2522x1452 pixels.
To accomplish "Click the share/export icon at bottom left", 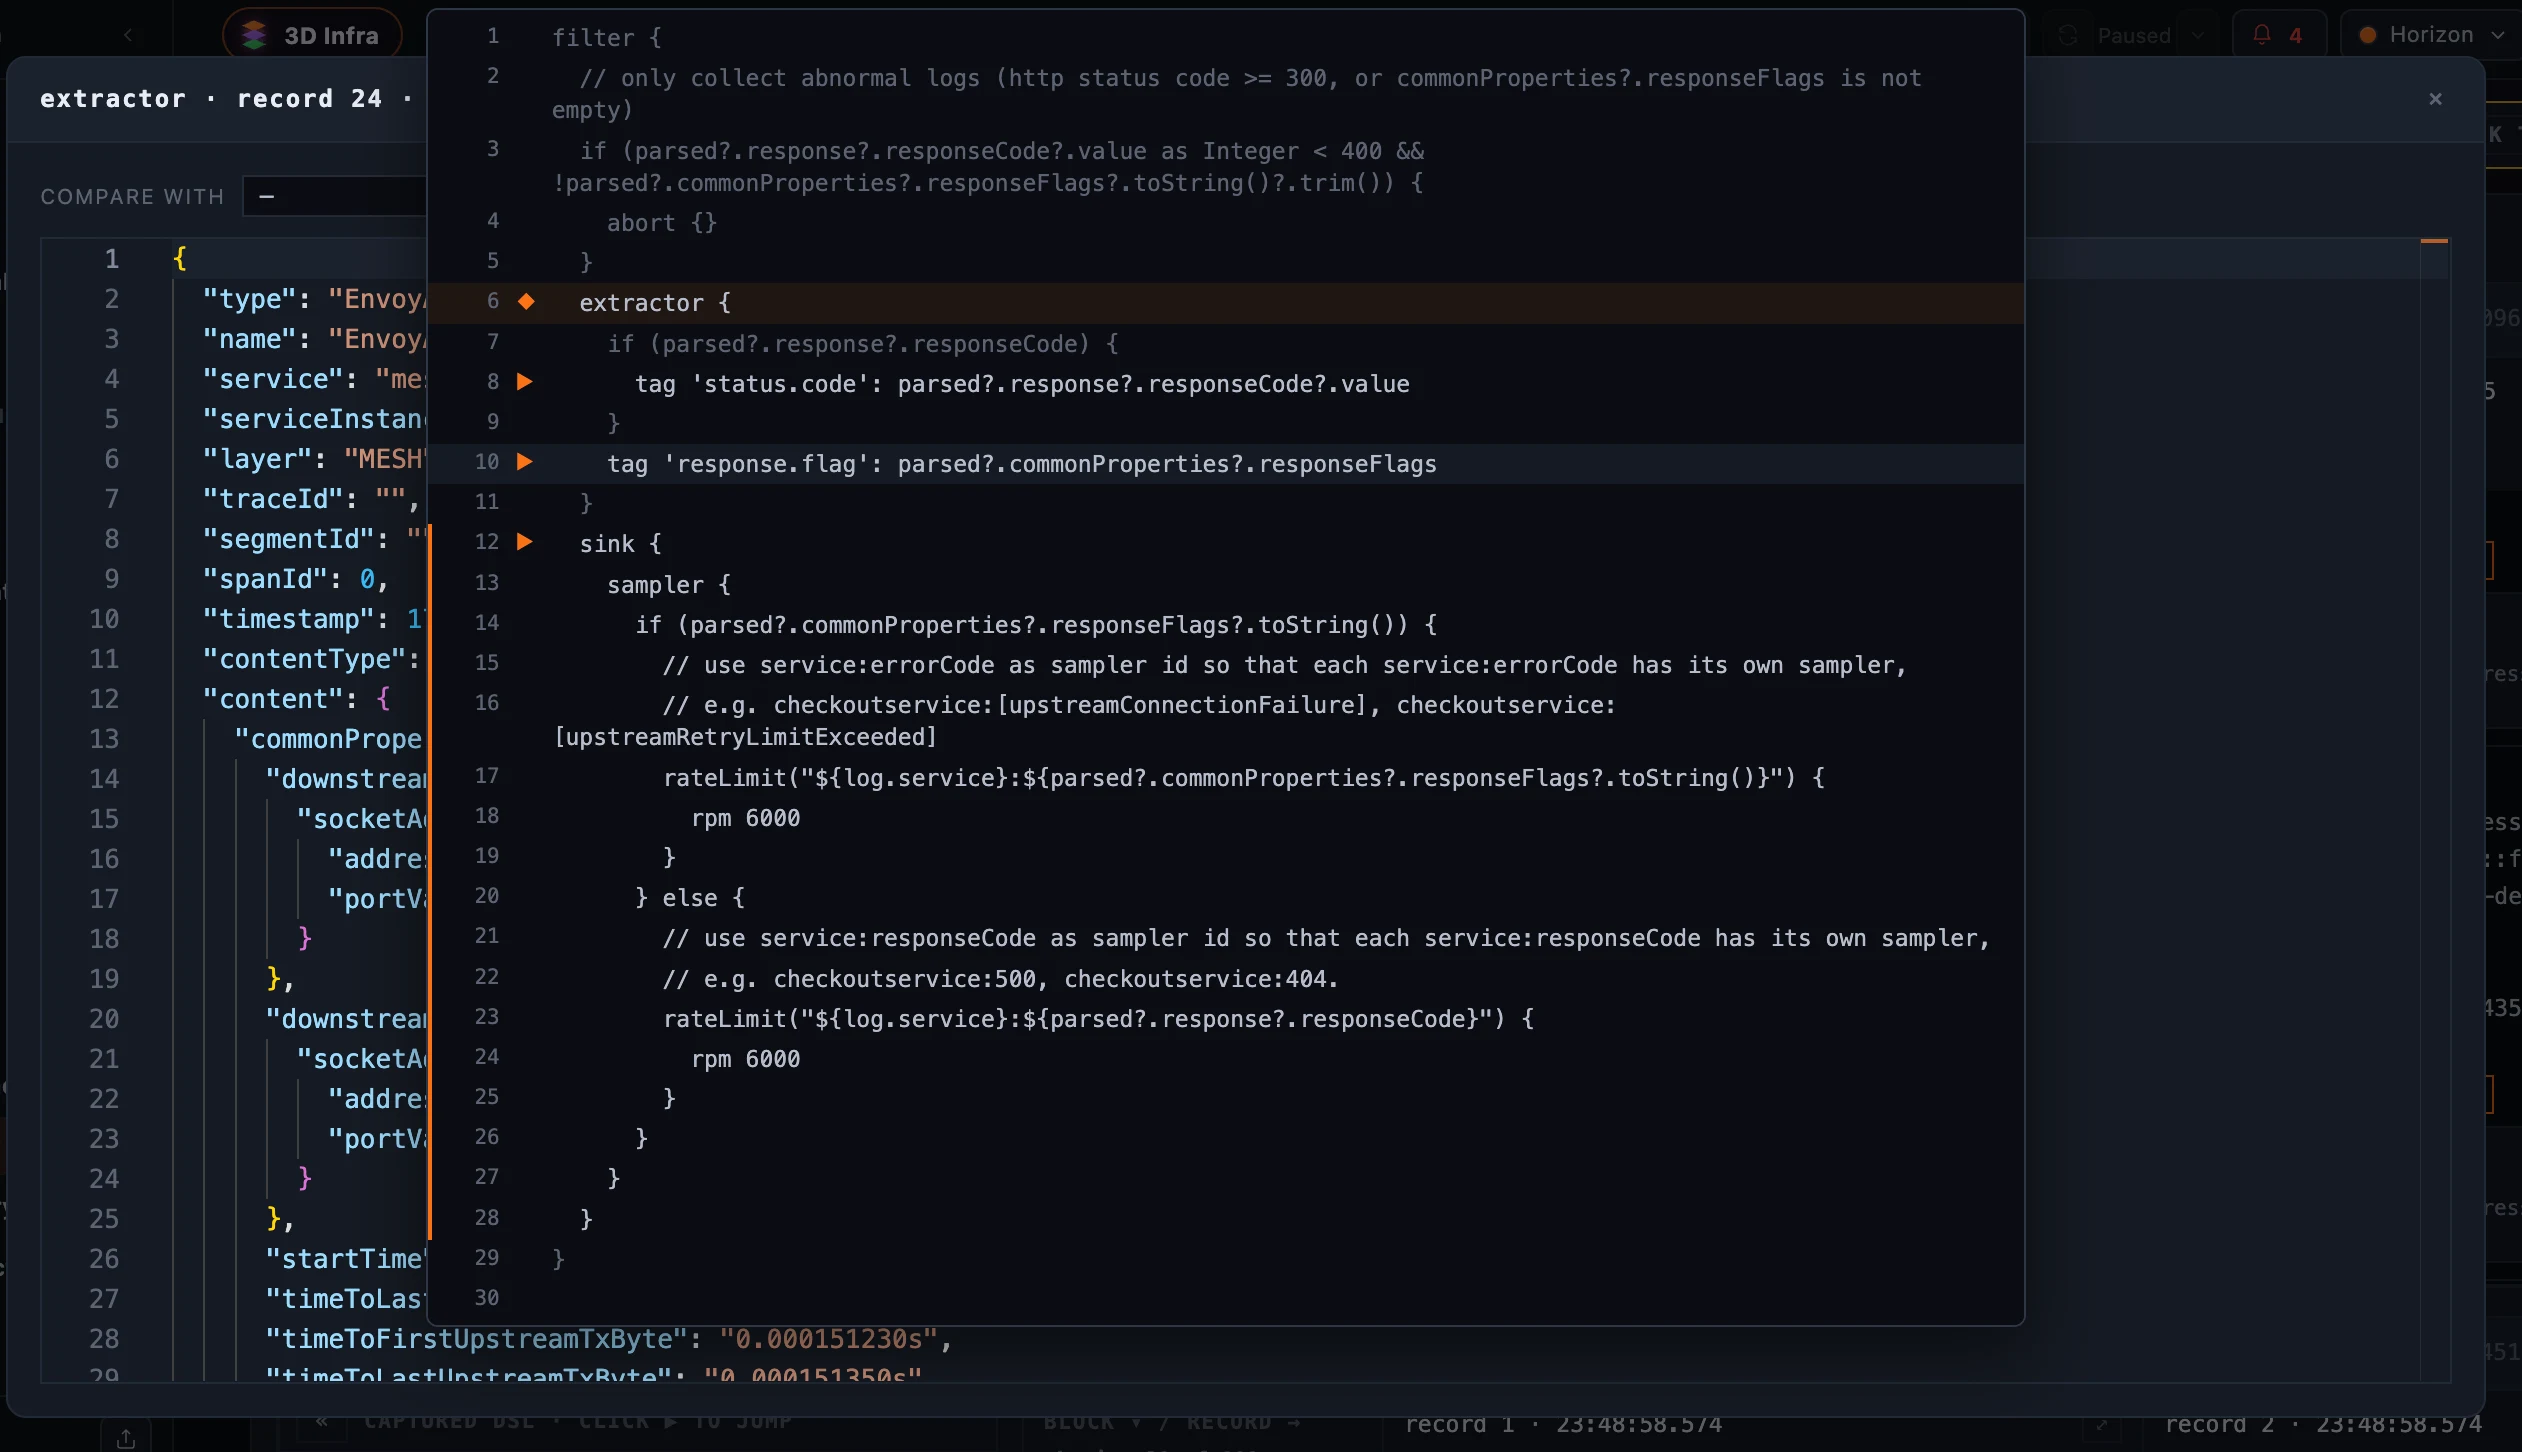I will [x=126, y=1438].
